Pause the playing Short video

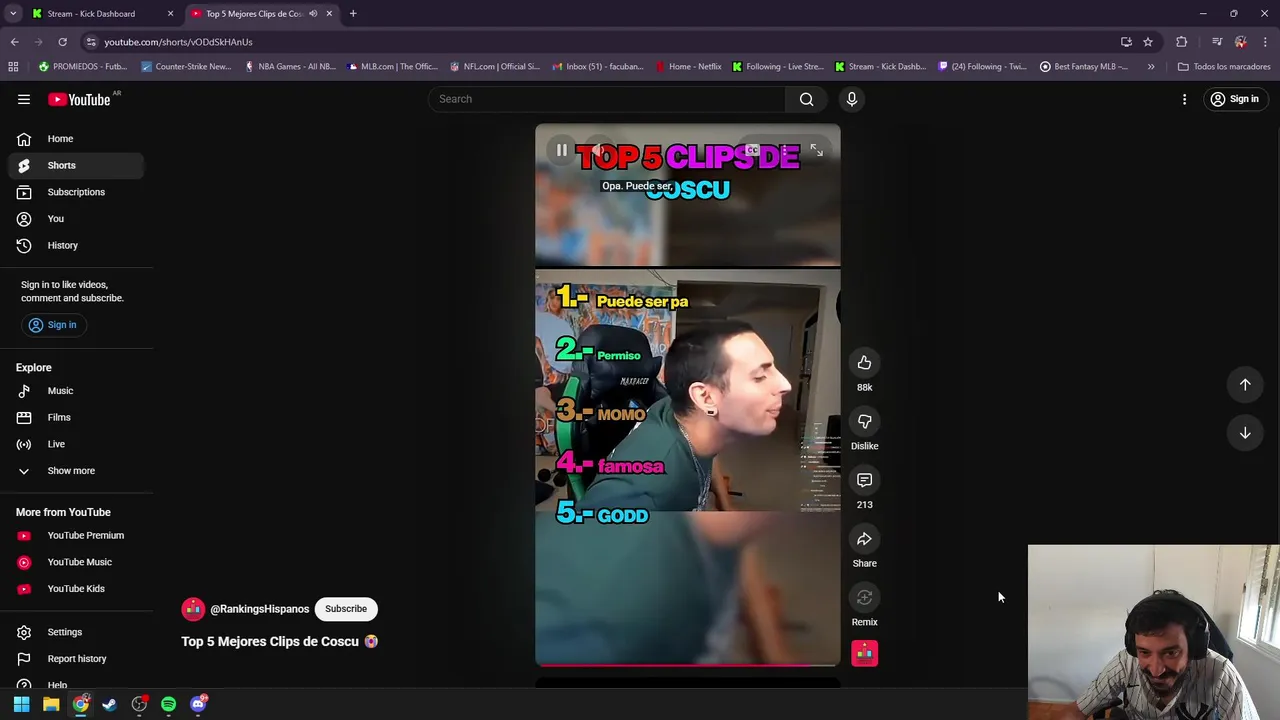click(x=562, y=151)
